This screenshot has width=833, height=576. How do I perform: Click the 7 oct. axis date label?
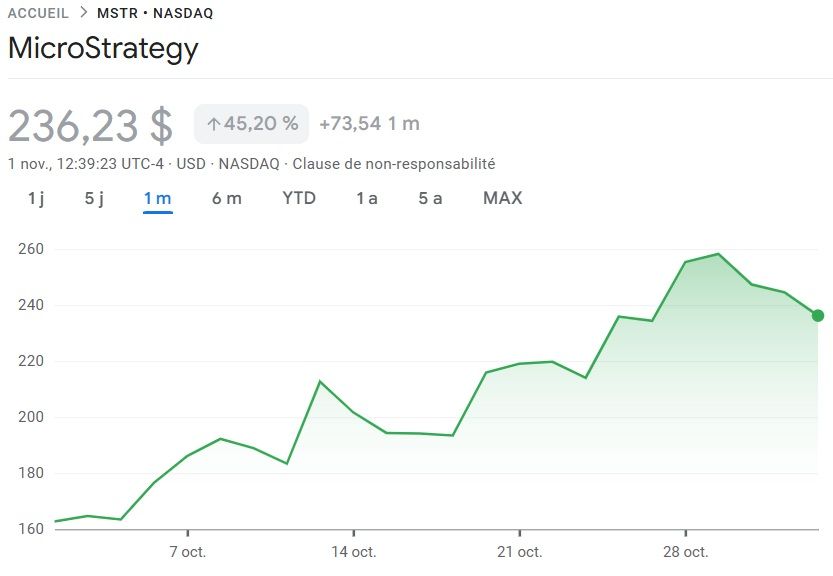[x=187, y=552]
